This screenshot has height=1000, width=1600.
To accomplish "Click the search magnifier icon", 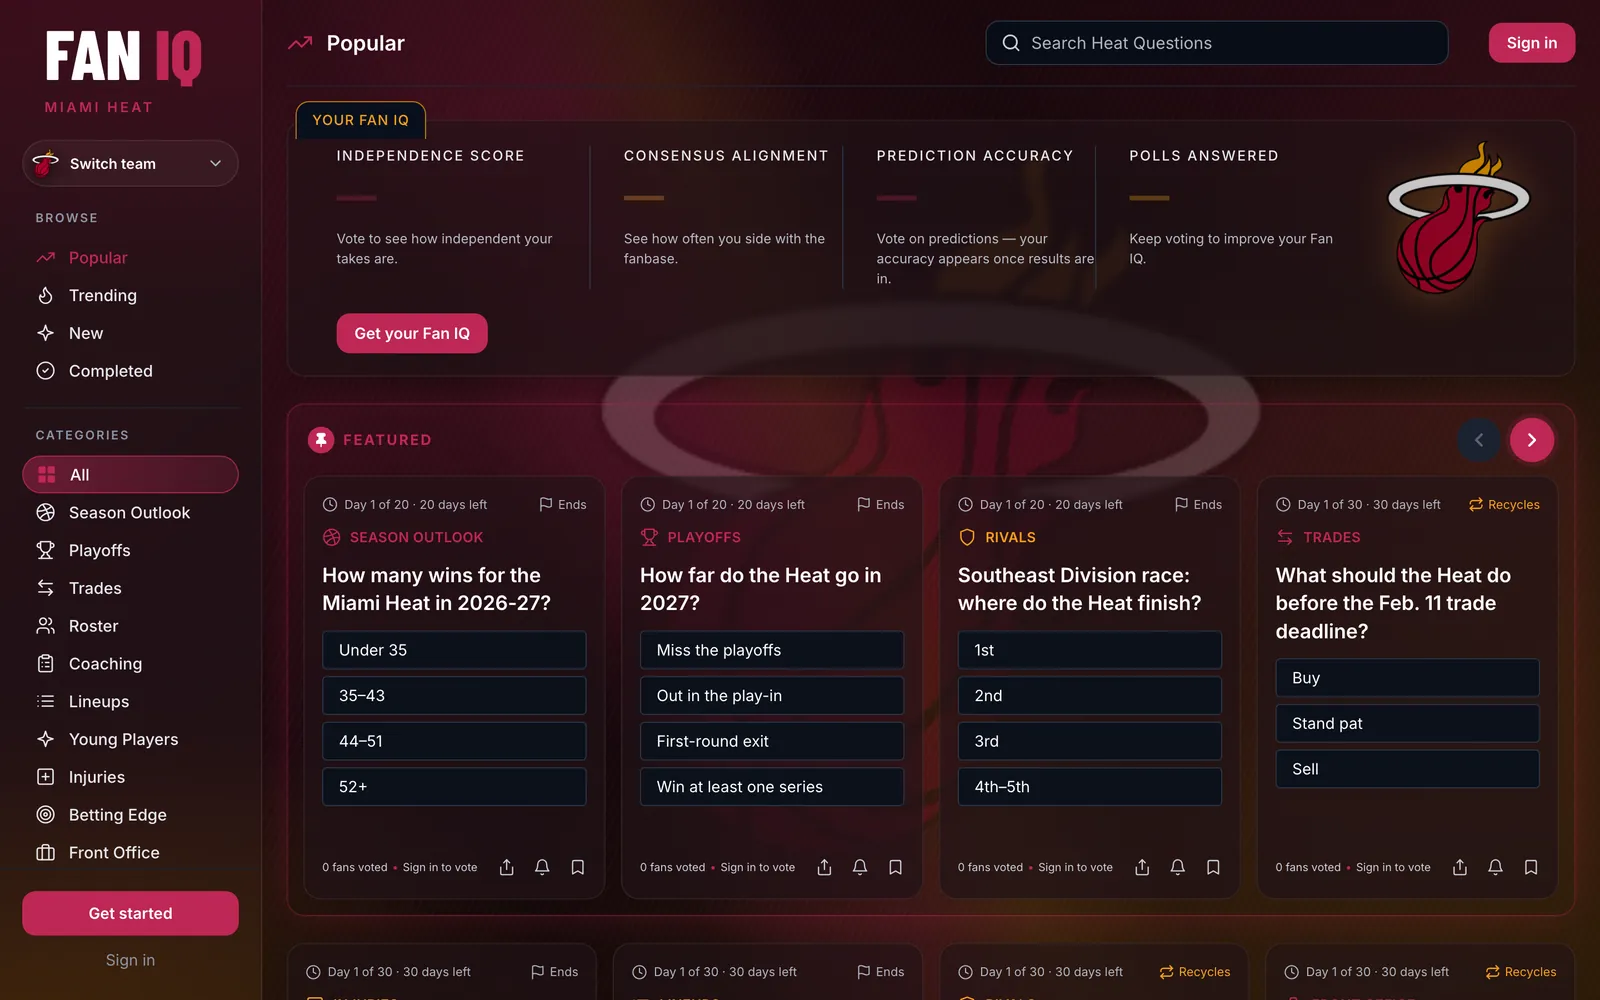I will point(1011,43).
